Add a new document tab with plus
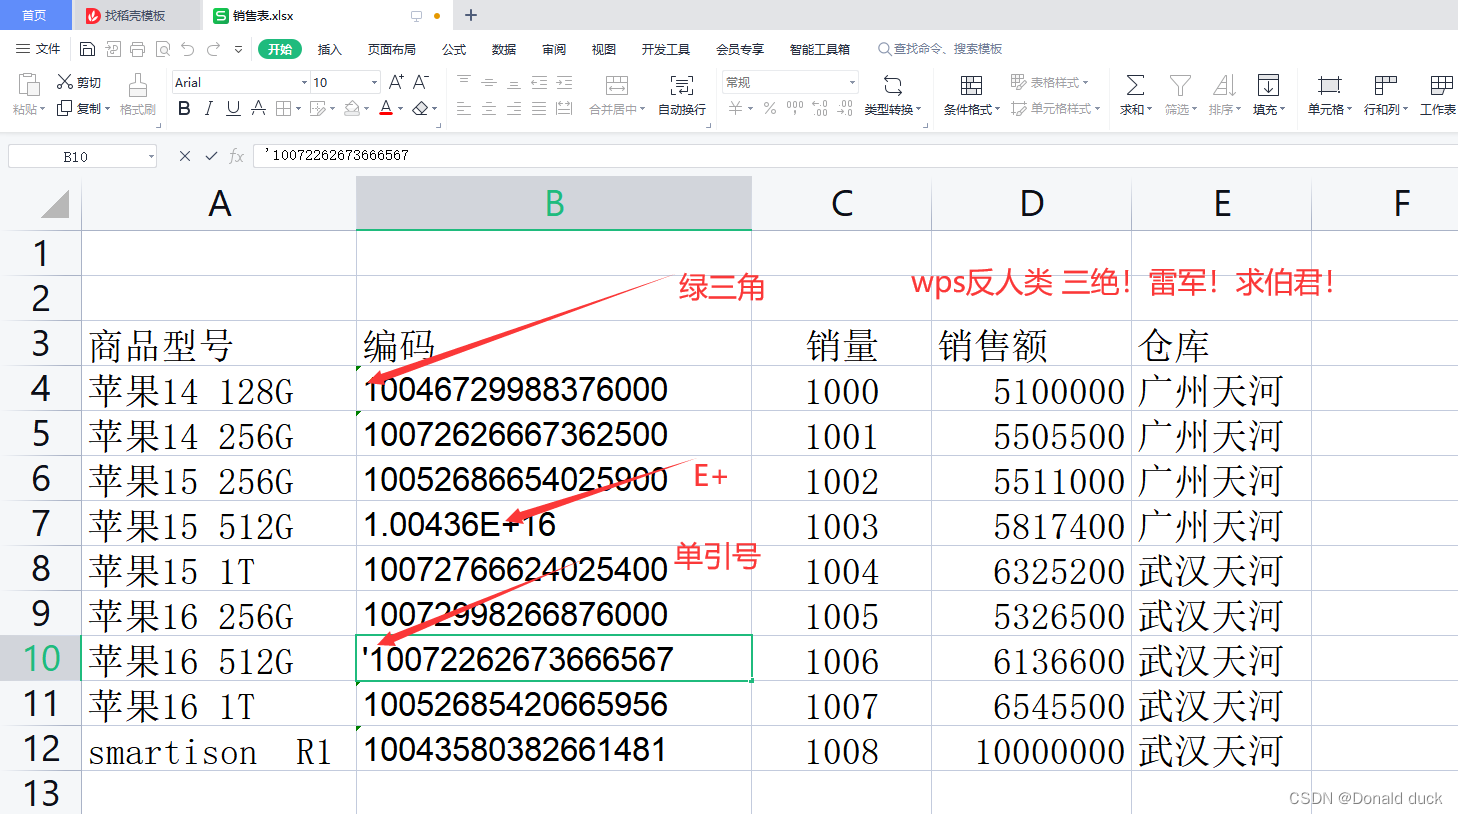 coord(471,15)
